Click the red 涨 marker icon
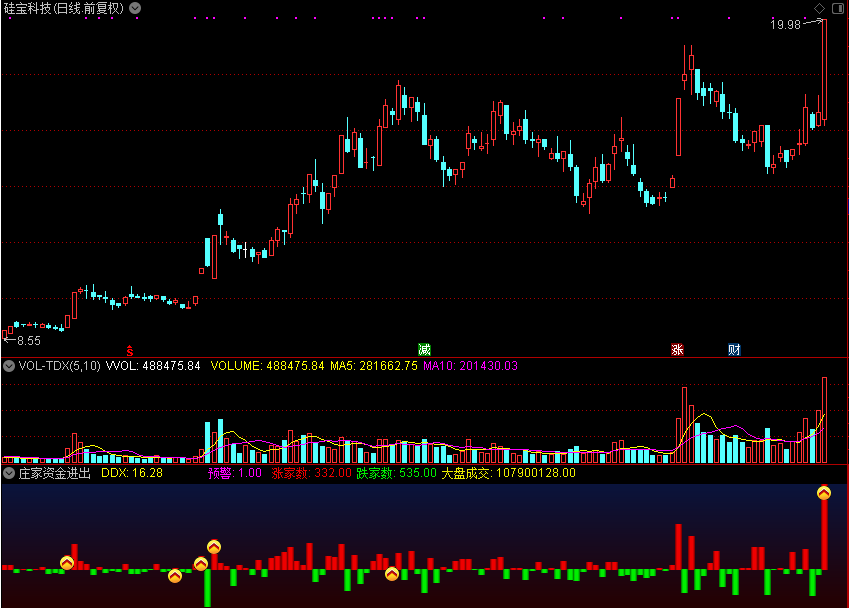The image size is (849, 608). pyautogui.click(x=677, y=349)
